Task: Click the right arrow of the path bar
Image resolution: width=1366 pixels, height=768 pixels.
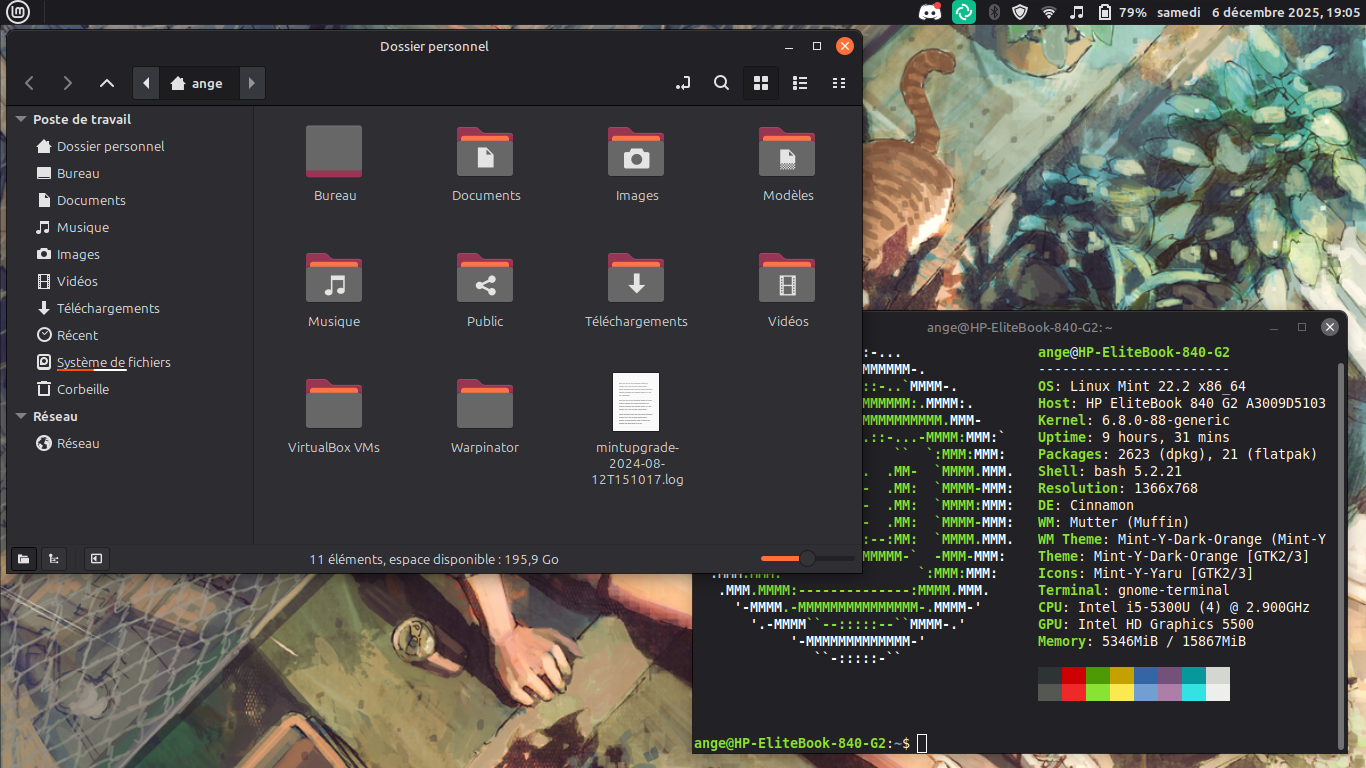Action: [x=252, y=83]
